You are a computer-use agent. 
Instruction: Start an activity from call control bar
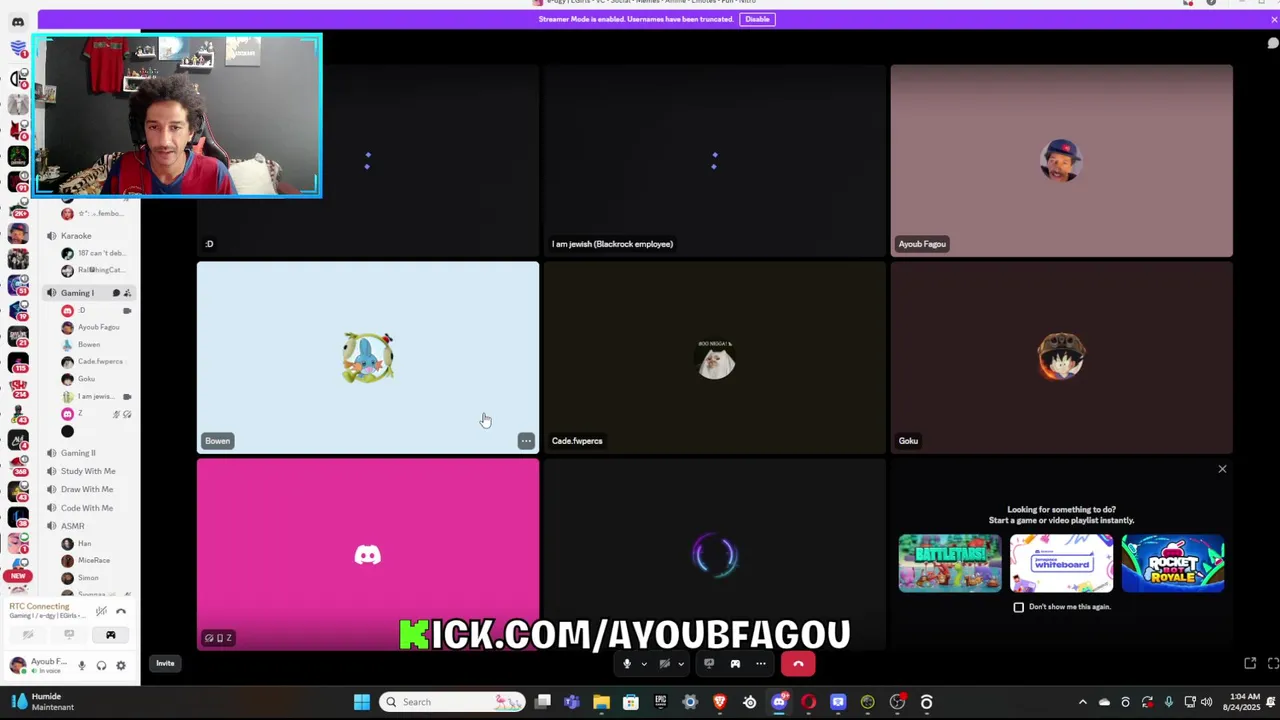(x=735, y=664)
